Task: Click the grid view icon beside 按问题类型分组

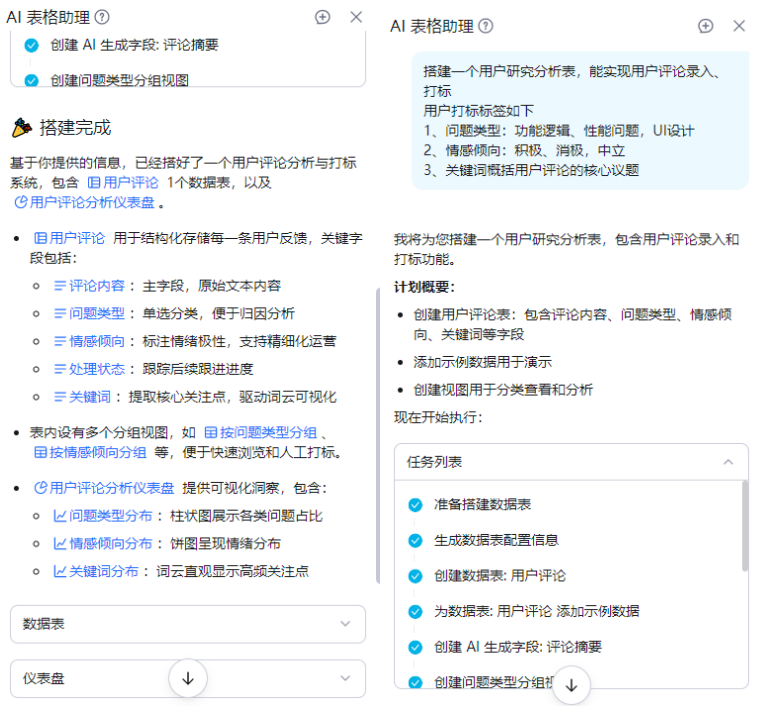Action: coord(211,433)
